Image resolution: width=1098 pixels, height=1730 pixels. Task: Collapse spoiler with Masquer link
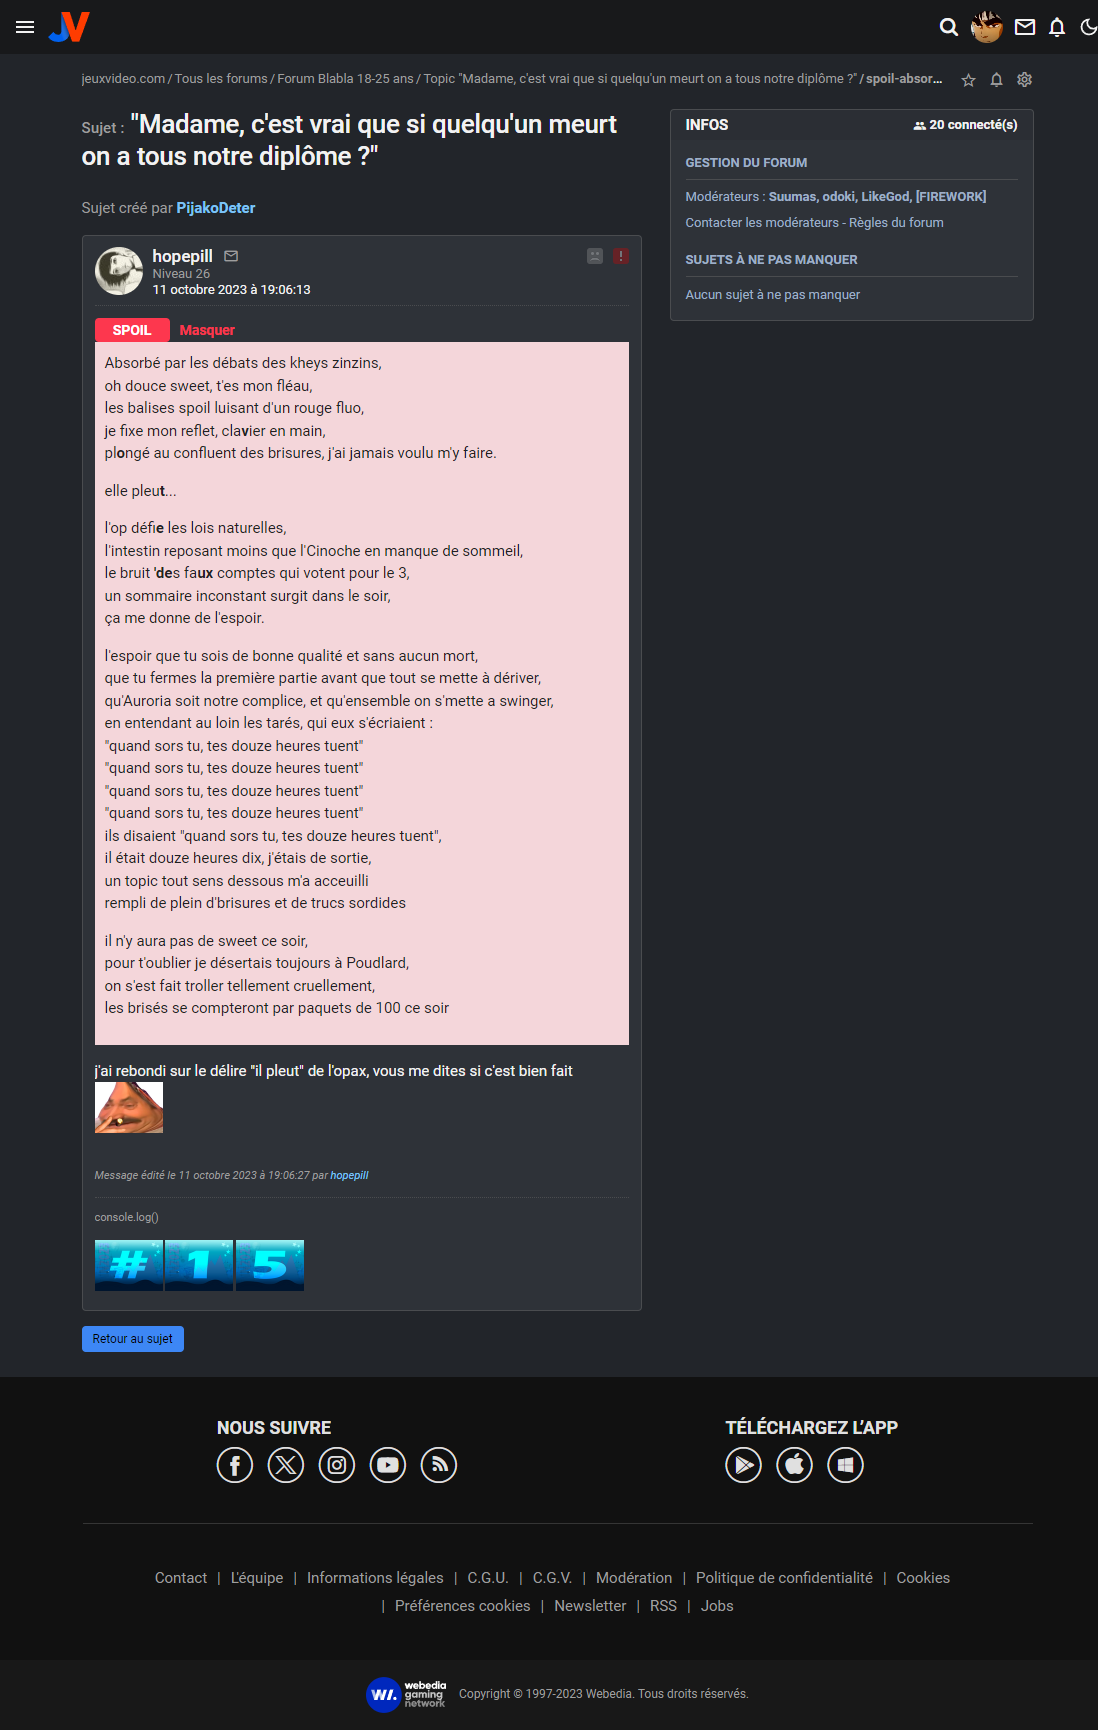coord(207,330)
